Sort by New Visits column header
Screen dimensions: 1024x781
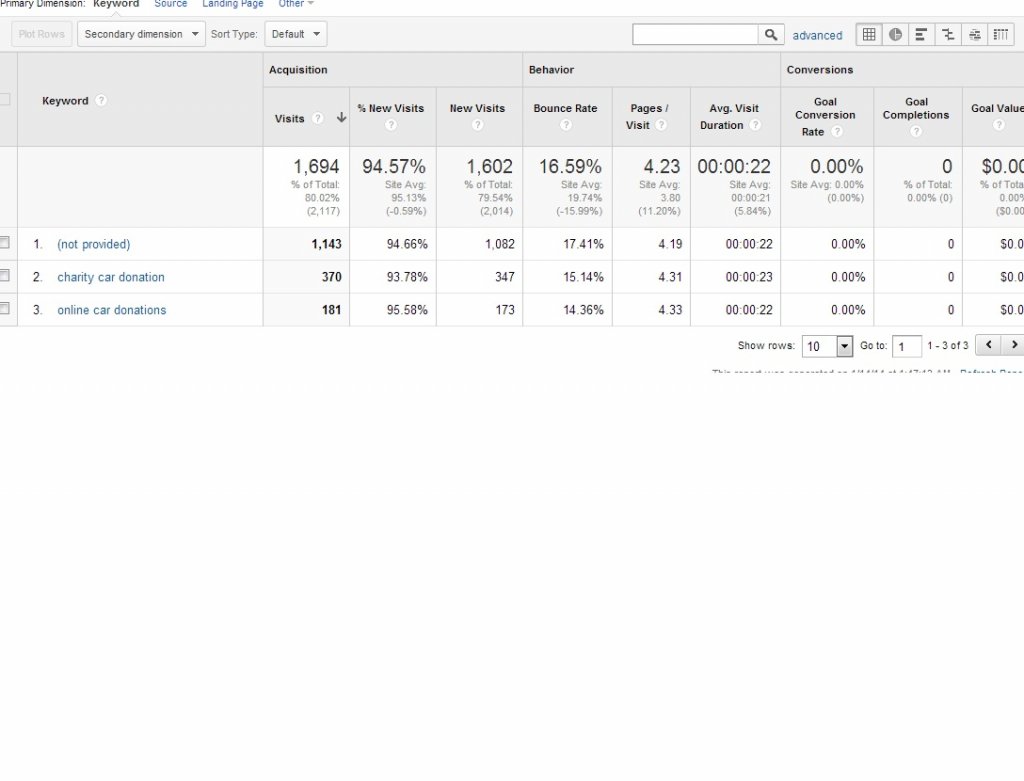coord(477,108)
